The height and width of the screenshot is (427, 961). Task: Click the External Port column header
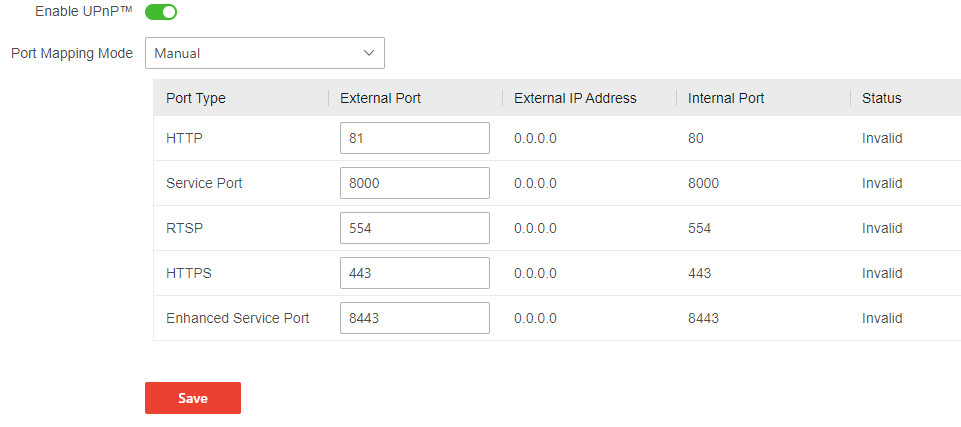380,98
